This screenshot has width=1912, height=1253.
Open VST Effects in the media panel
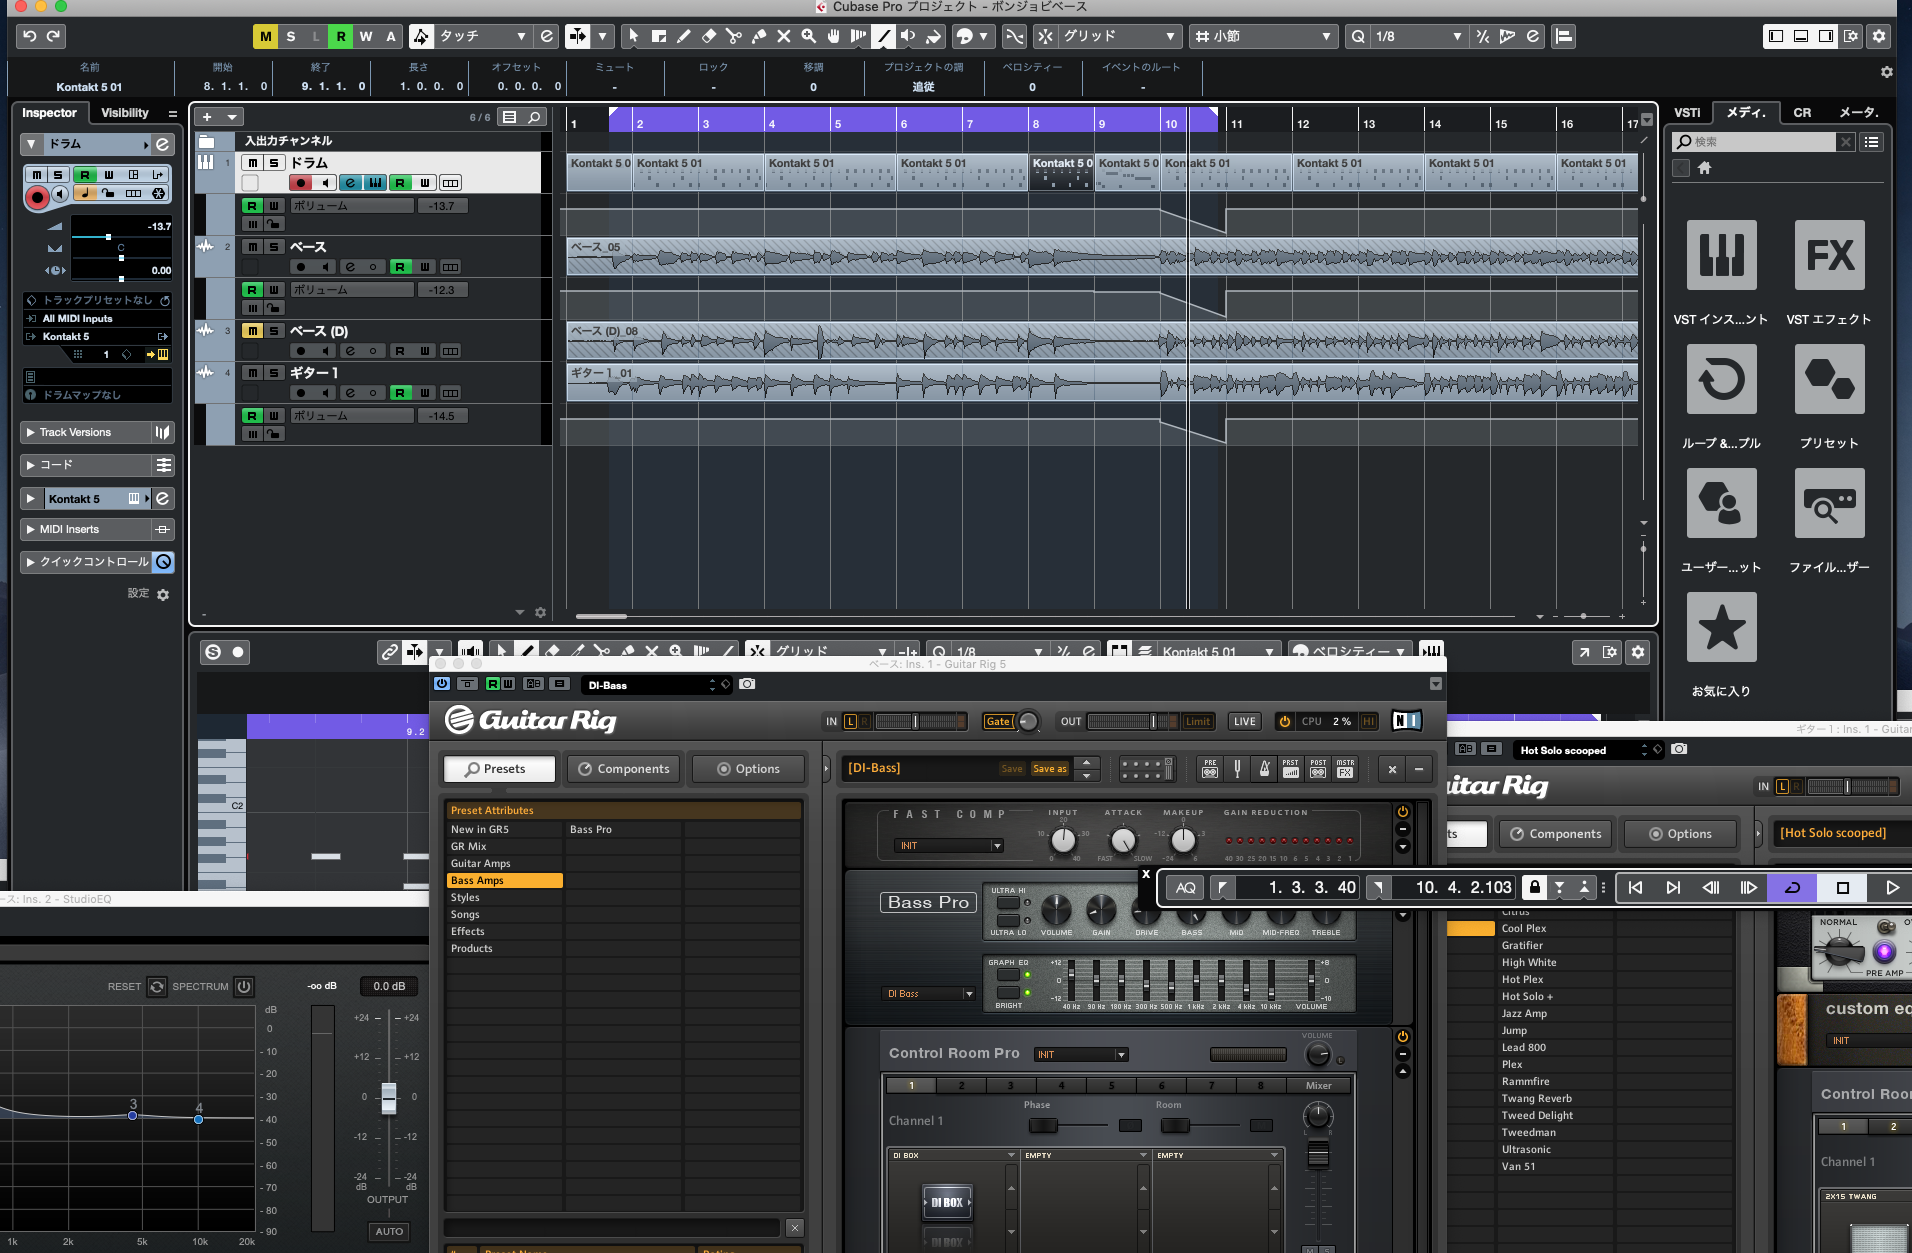pos(1829,256)
